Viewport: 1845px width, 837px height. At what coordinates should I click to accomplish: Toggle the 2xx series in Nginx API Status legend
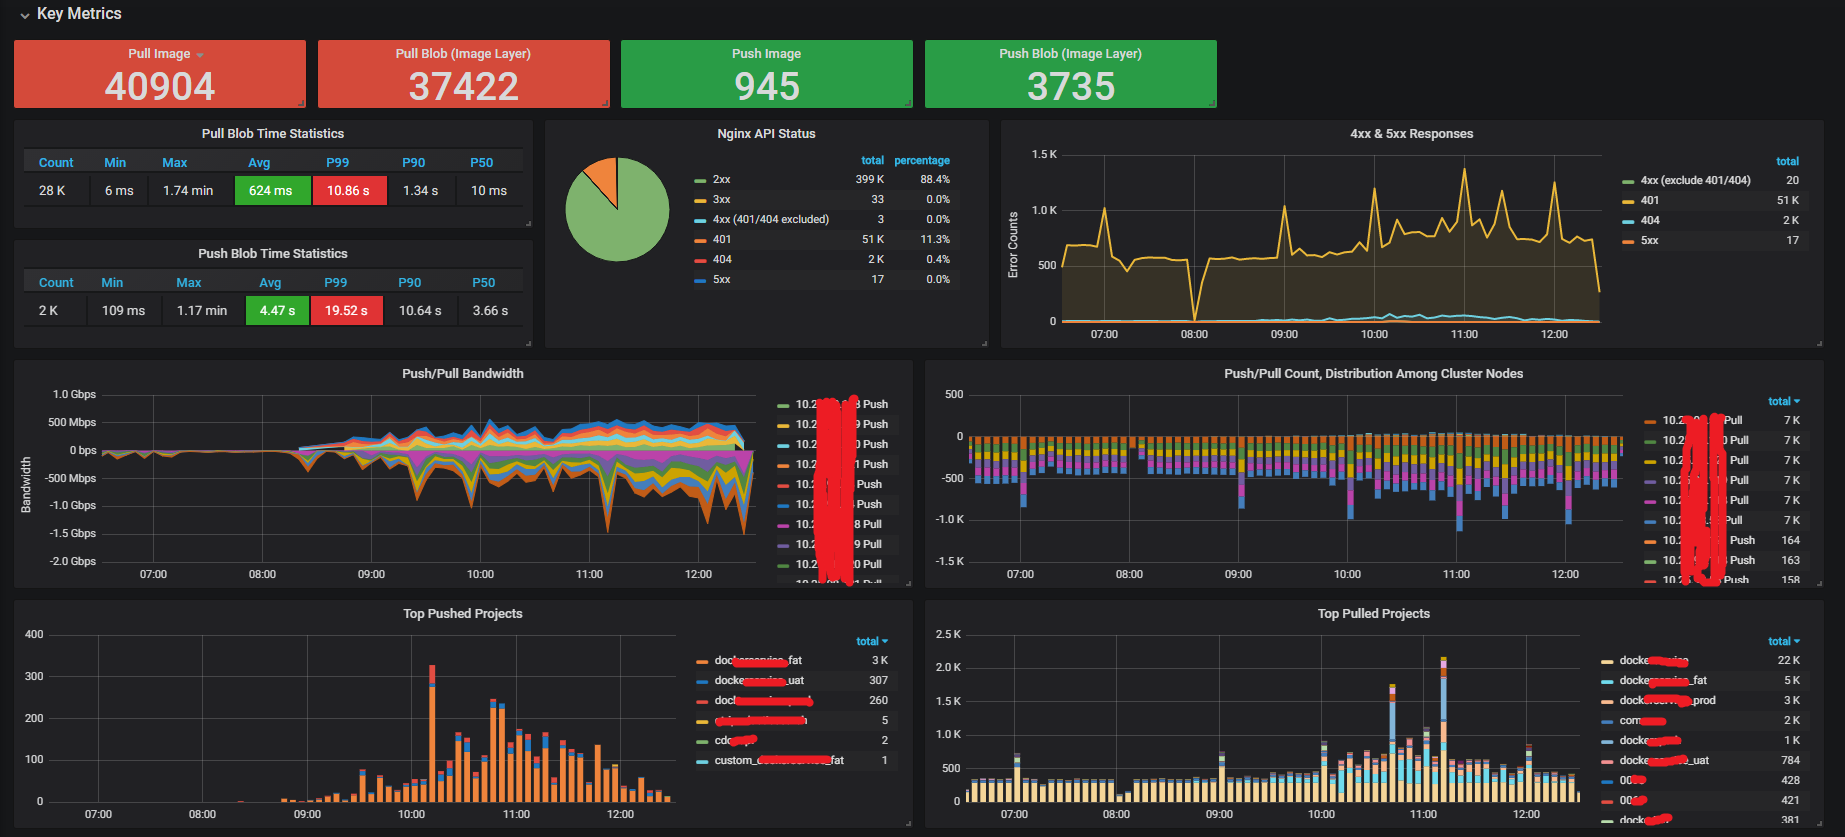721,180
